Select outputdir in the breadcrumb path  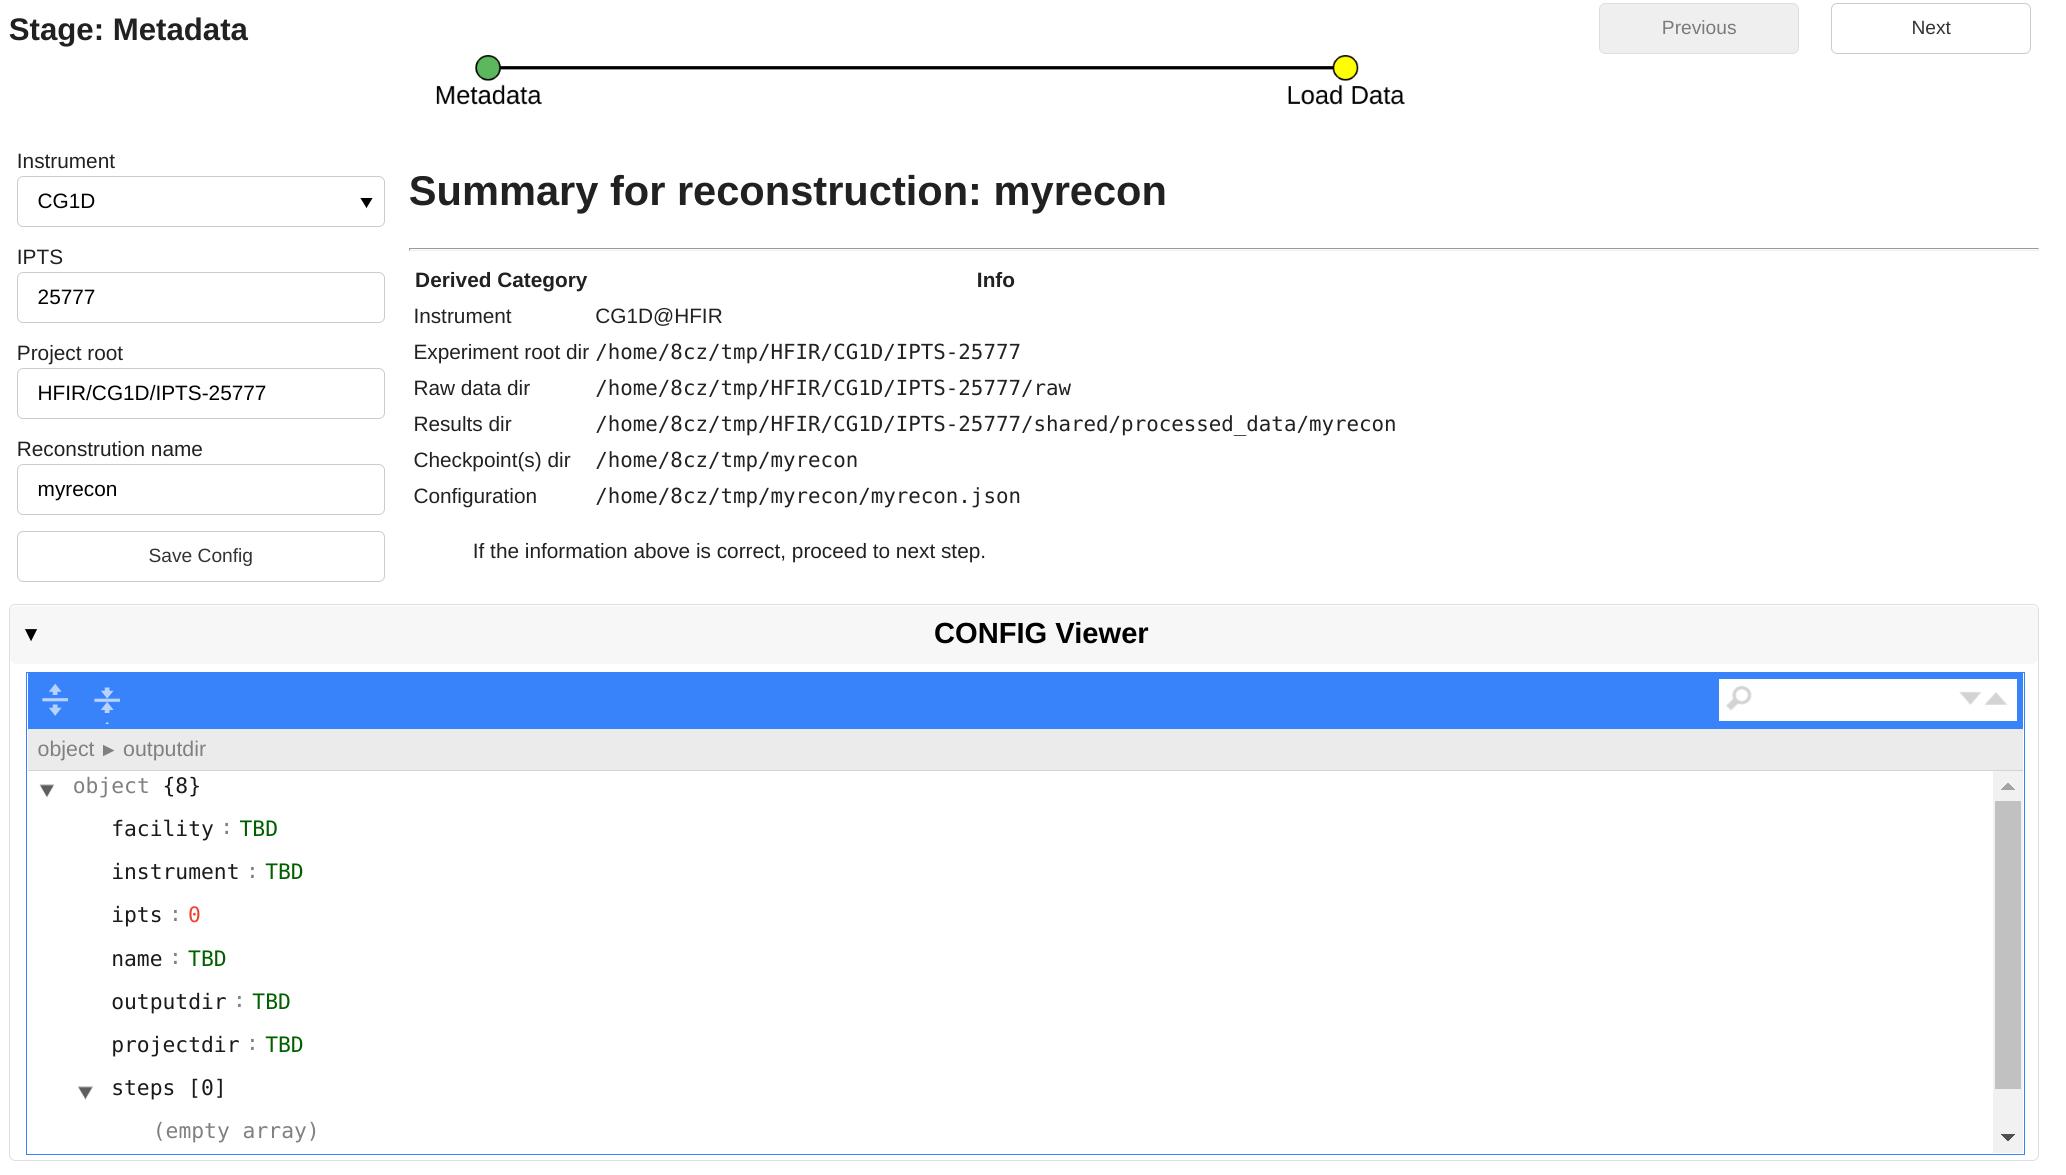tap(164, 750)
